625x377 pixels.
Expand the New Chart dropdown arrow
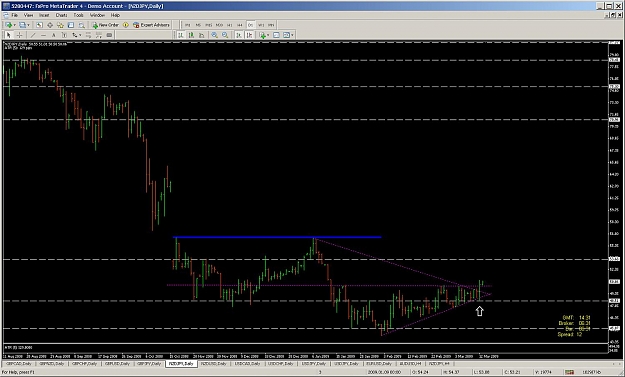(x=14, y=25)
